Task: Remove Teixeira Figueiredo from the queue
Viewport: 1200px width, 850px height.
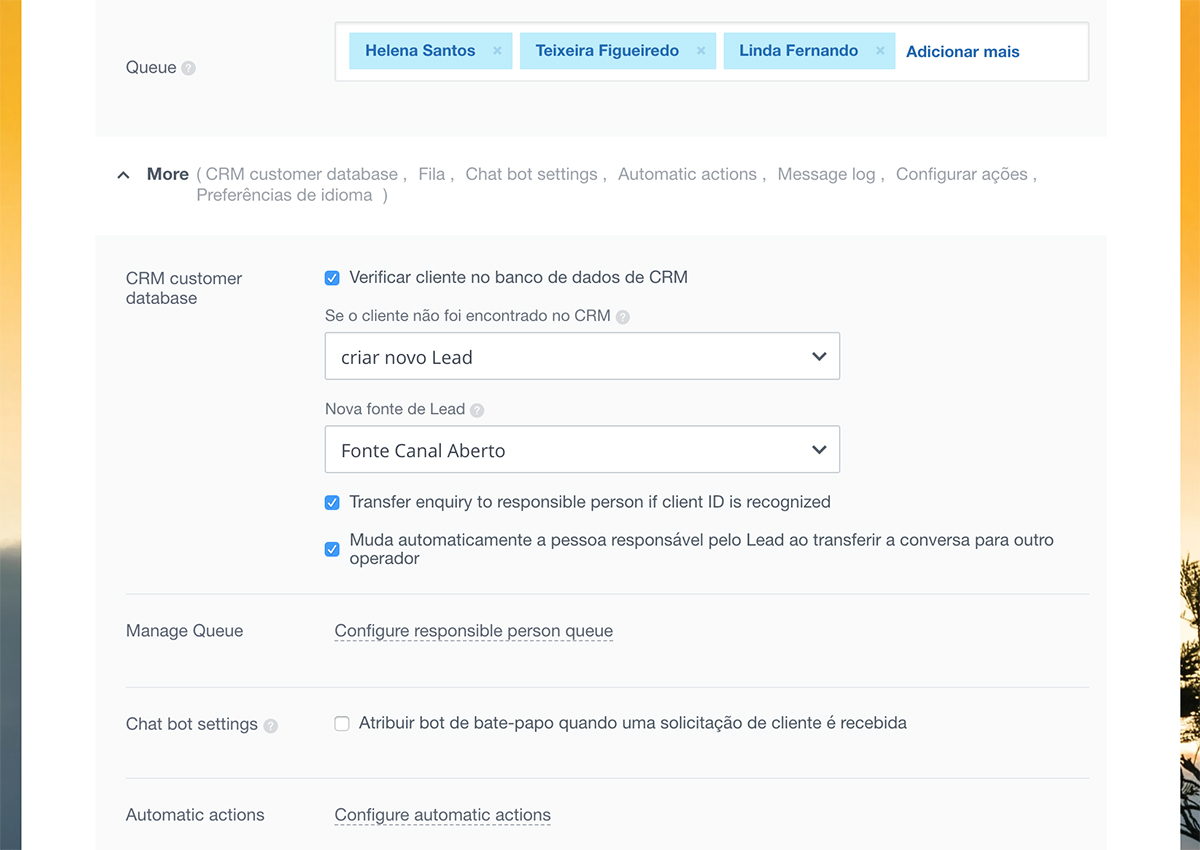Action: (701, 51)
